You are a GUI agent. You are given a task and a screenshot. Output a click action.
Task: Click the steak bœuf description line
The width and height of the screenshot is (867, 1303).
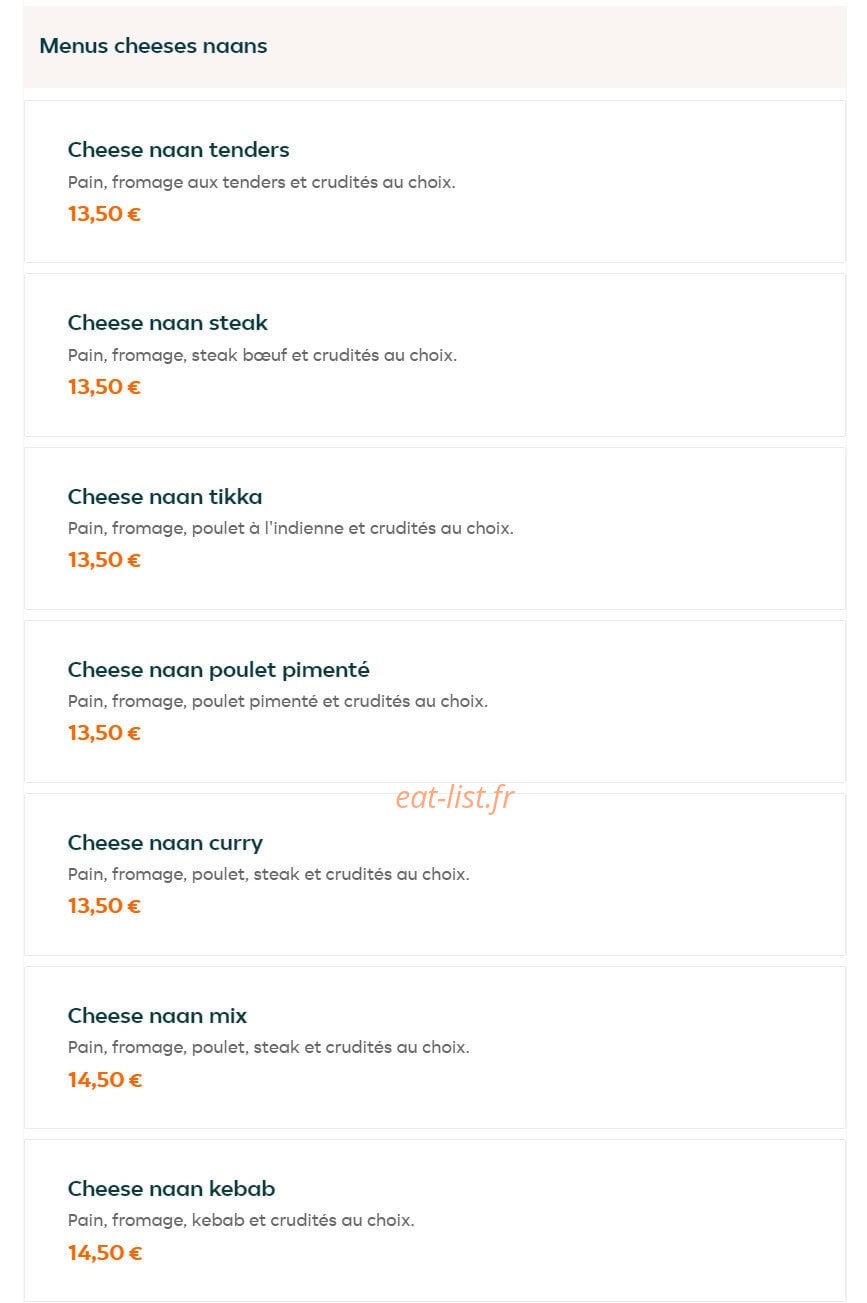click(x=262, y=355)
